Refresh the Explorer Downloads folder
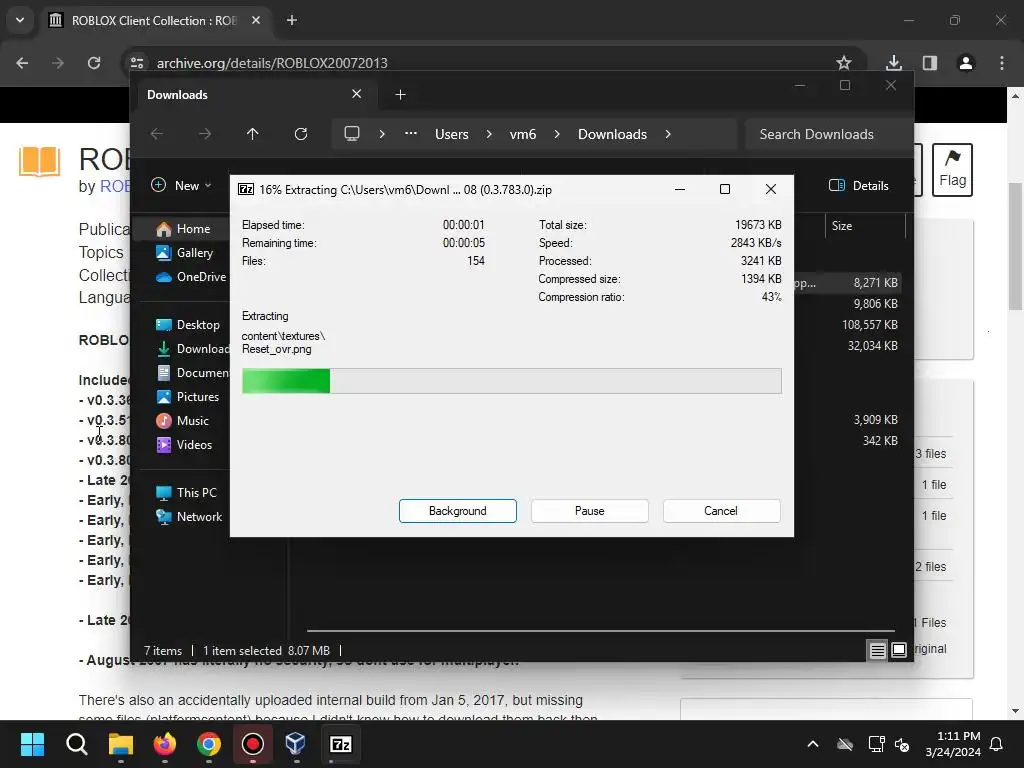The image size is (1024, 768). pos(301,134)
